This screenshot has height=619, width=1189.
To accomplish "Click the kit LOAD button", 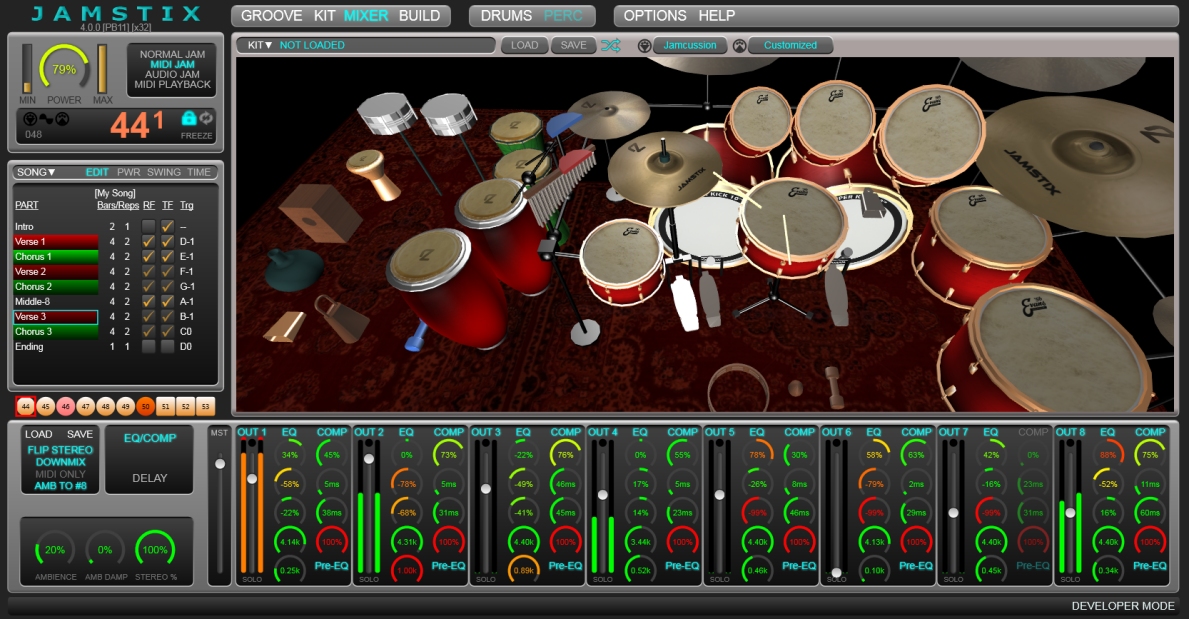I will point(524,46).
